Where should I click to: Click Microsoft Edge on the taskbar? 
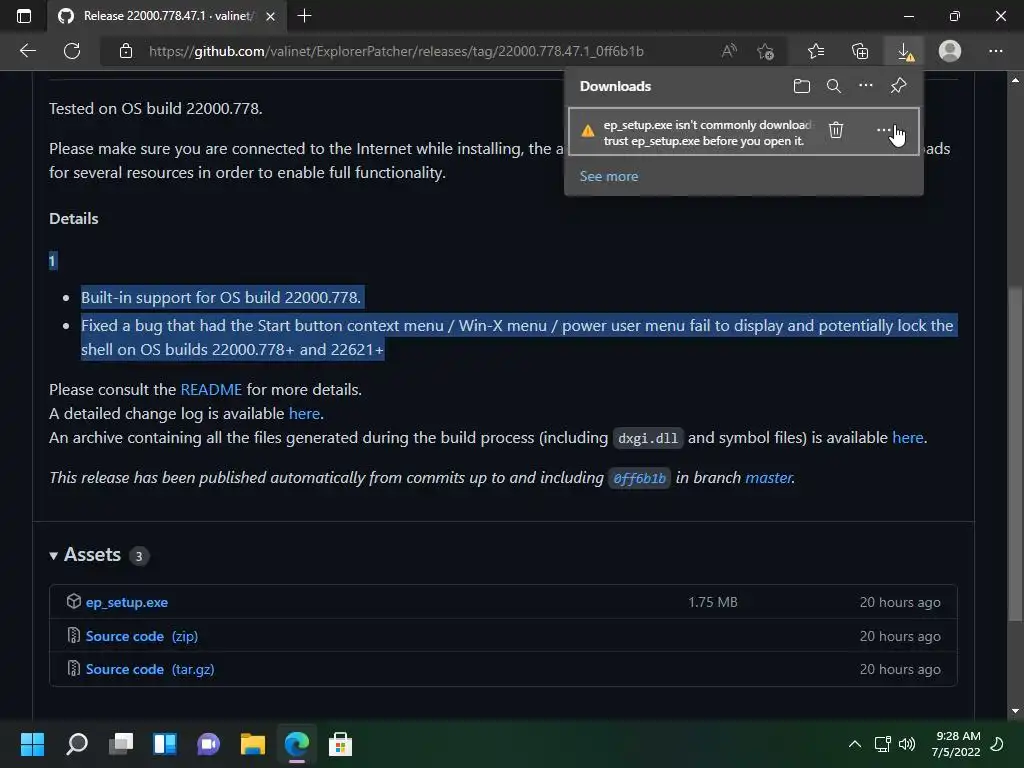(296, 744)
